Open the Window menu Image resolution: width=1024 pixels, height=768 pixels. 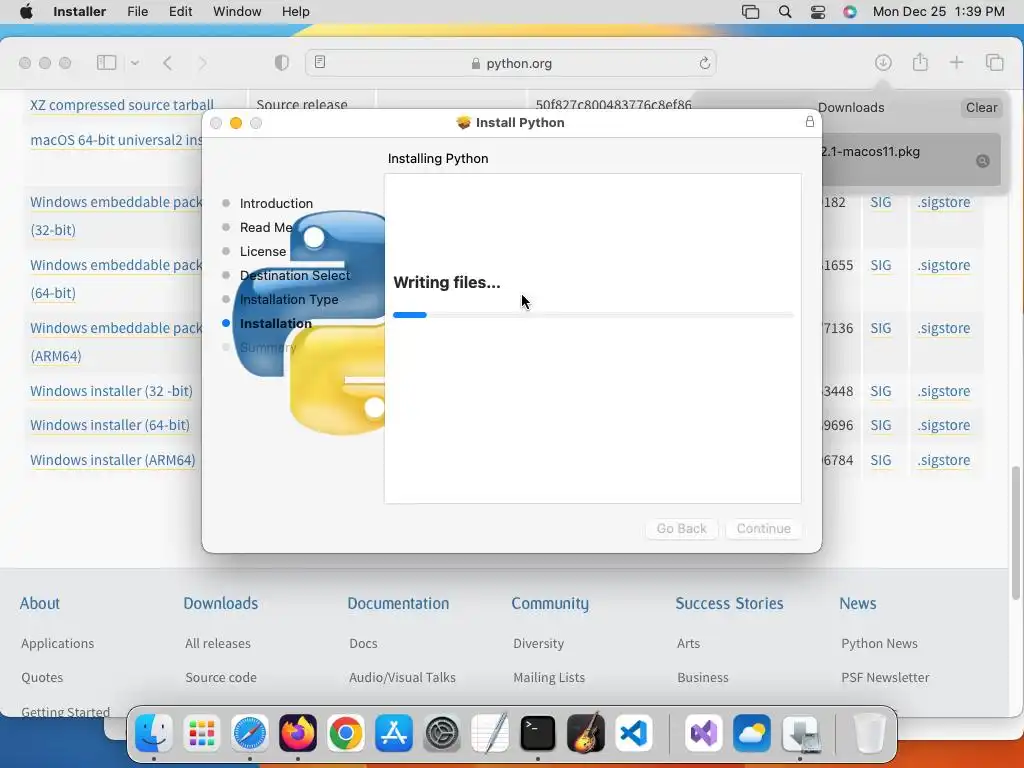tap(237, 12)
